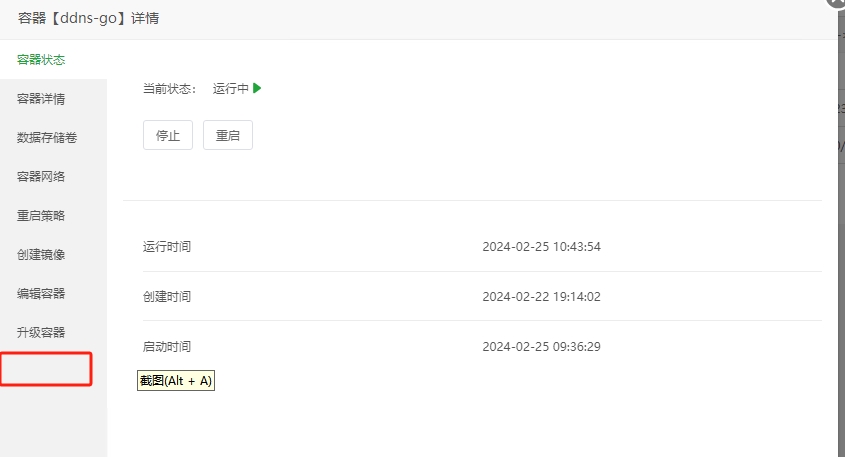
Task: Switch to the 升级容器 tab
Action: pos(41,332)
